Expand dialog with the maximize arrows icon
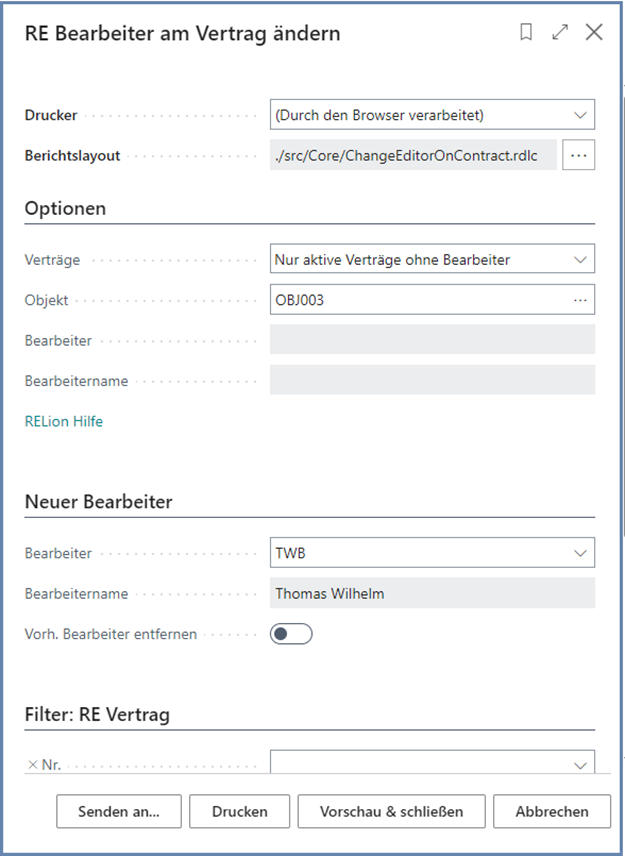Image resolution: width=625 pixels, height=856 pixels. coord(560,33)
